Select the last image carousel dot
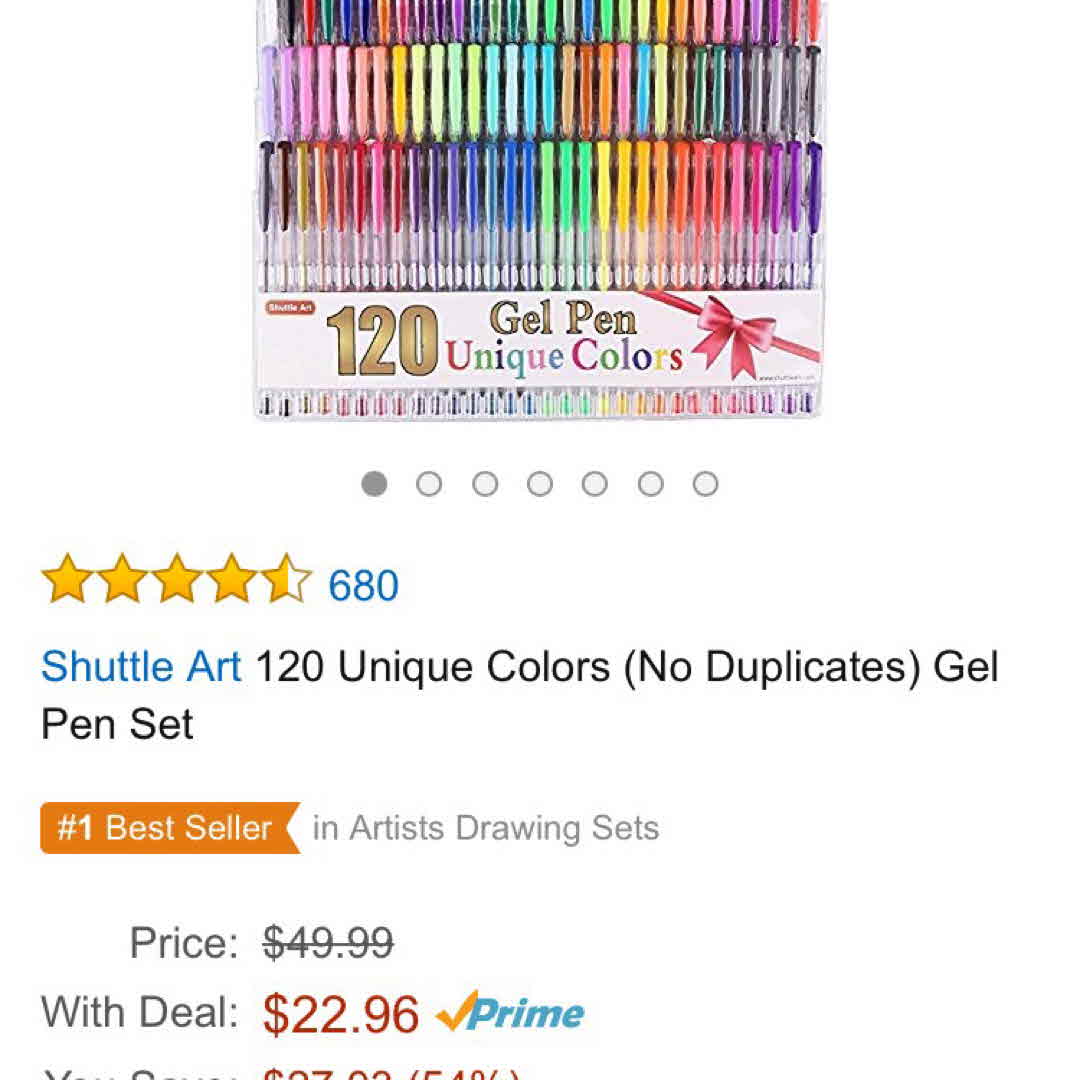 point(705,484)
